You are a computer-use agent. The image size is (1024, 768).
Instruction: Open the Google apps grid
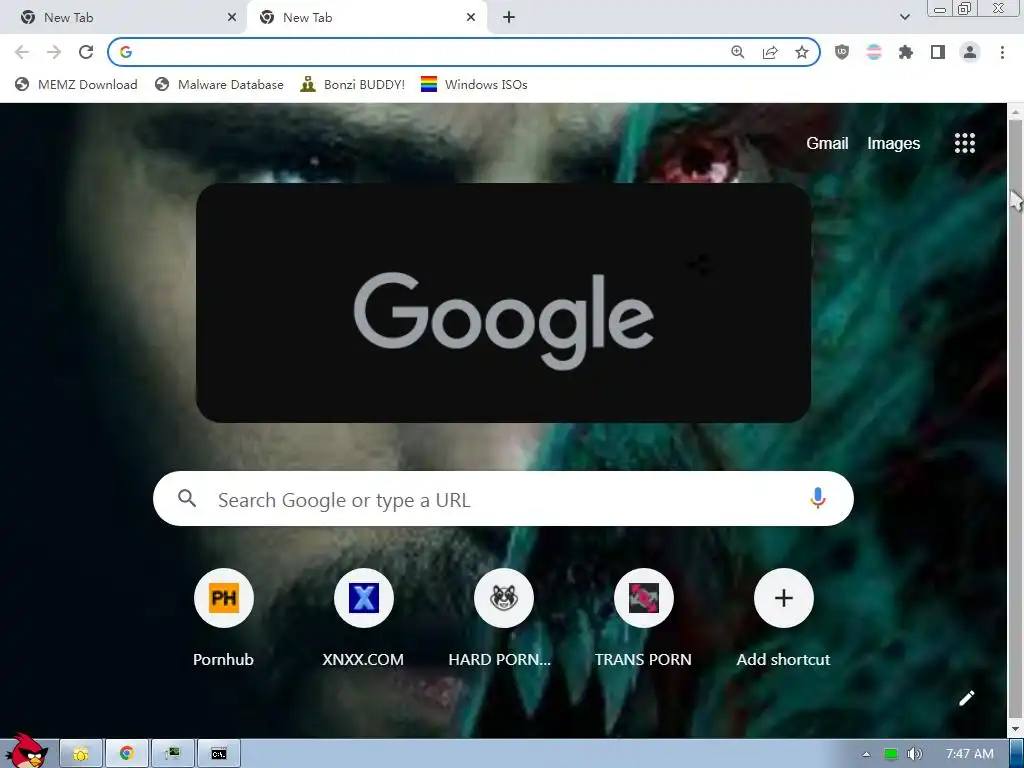[x=965, y=143]
